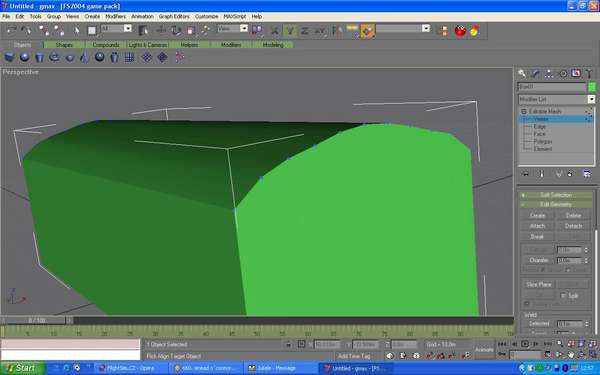Switch to the Modeling tab
This screenshot has height=375, width=600.
point(273,45)
